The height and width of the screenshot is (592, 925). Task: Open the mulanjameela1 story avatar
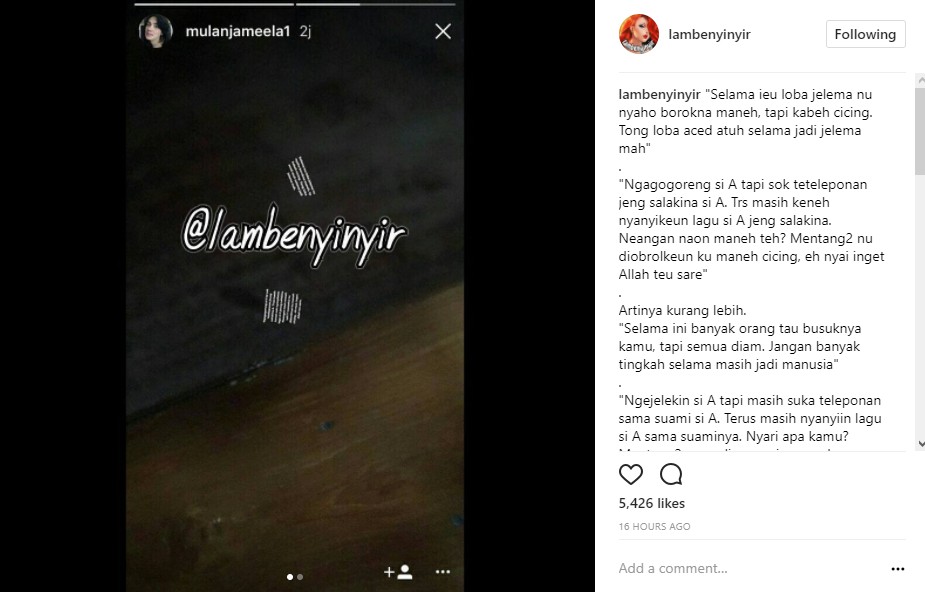[156, 31]
